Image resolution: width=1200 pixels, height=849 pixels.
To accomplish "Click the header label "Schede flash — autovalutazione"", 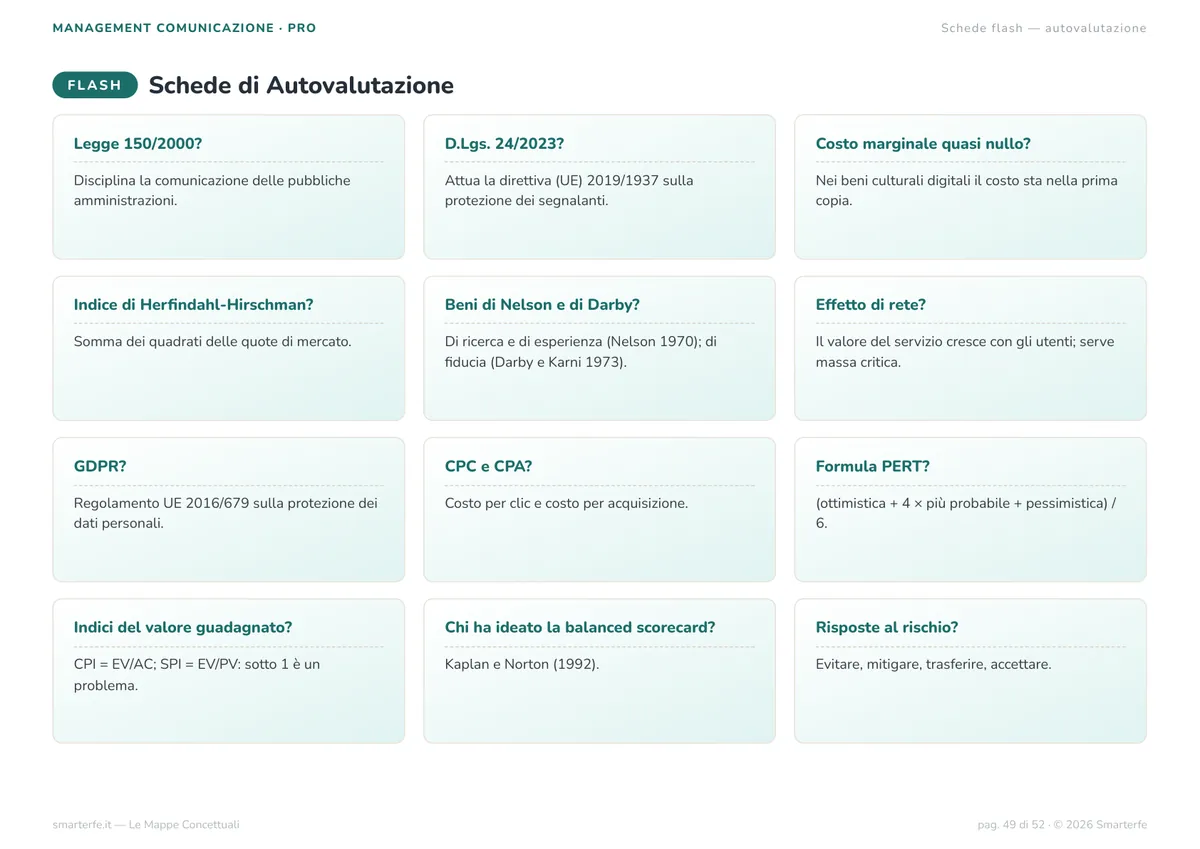I will (x=1044, y=28).
